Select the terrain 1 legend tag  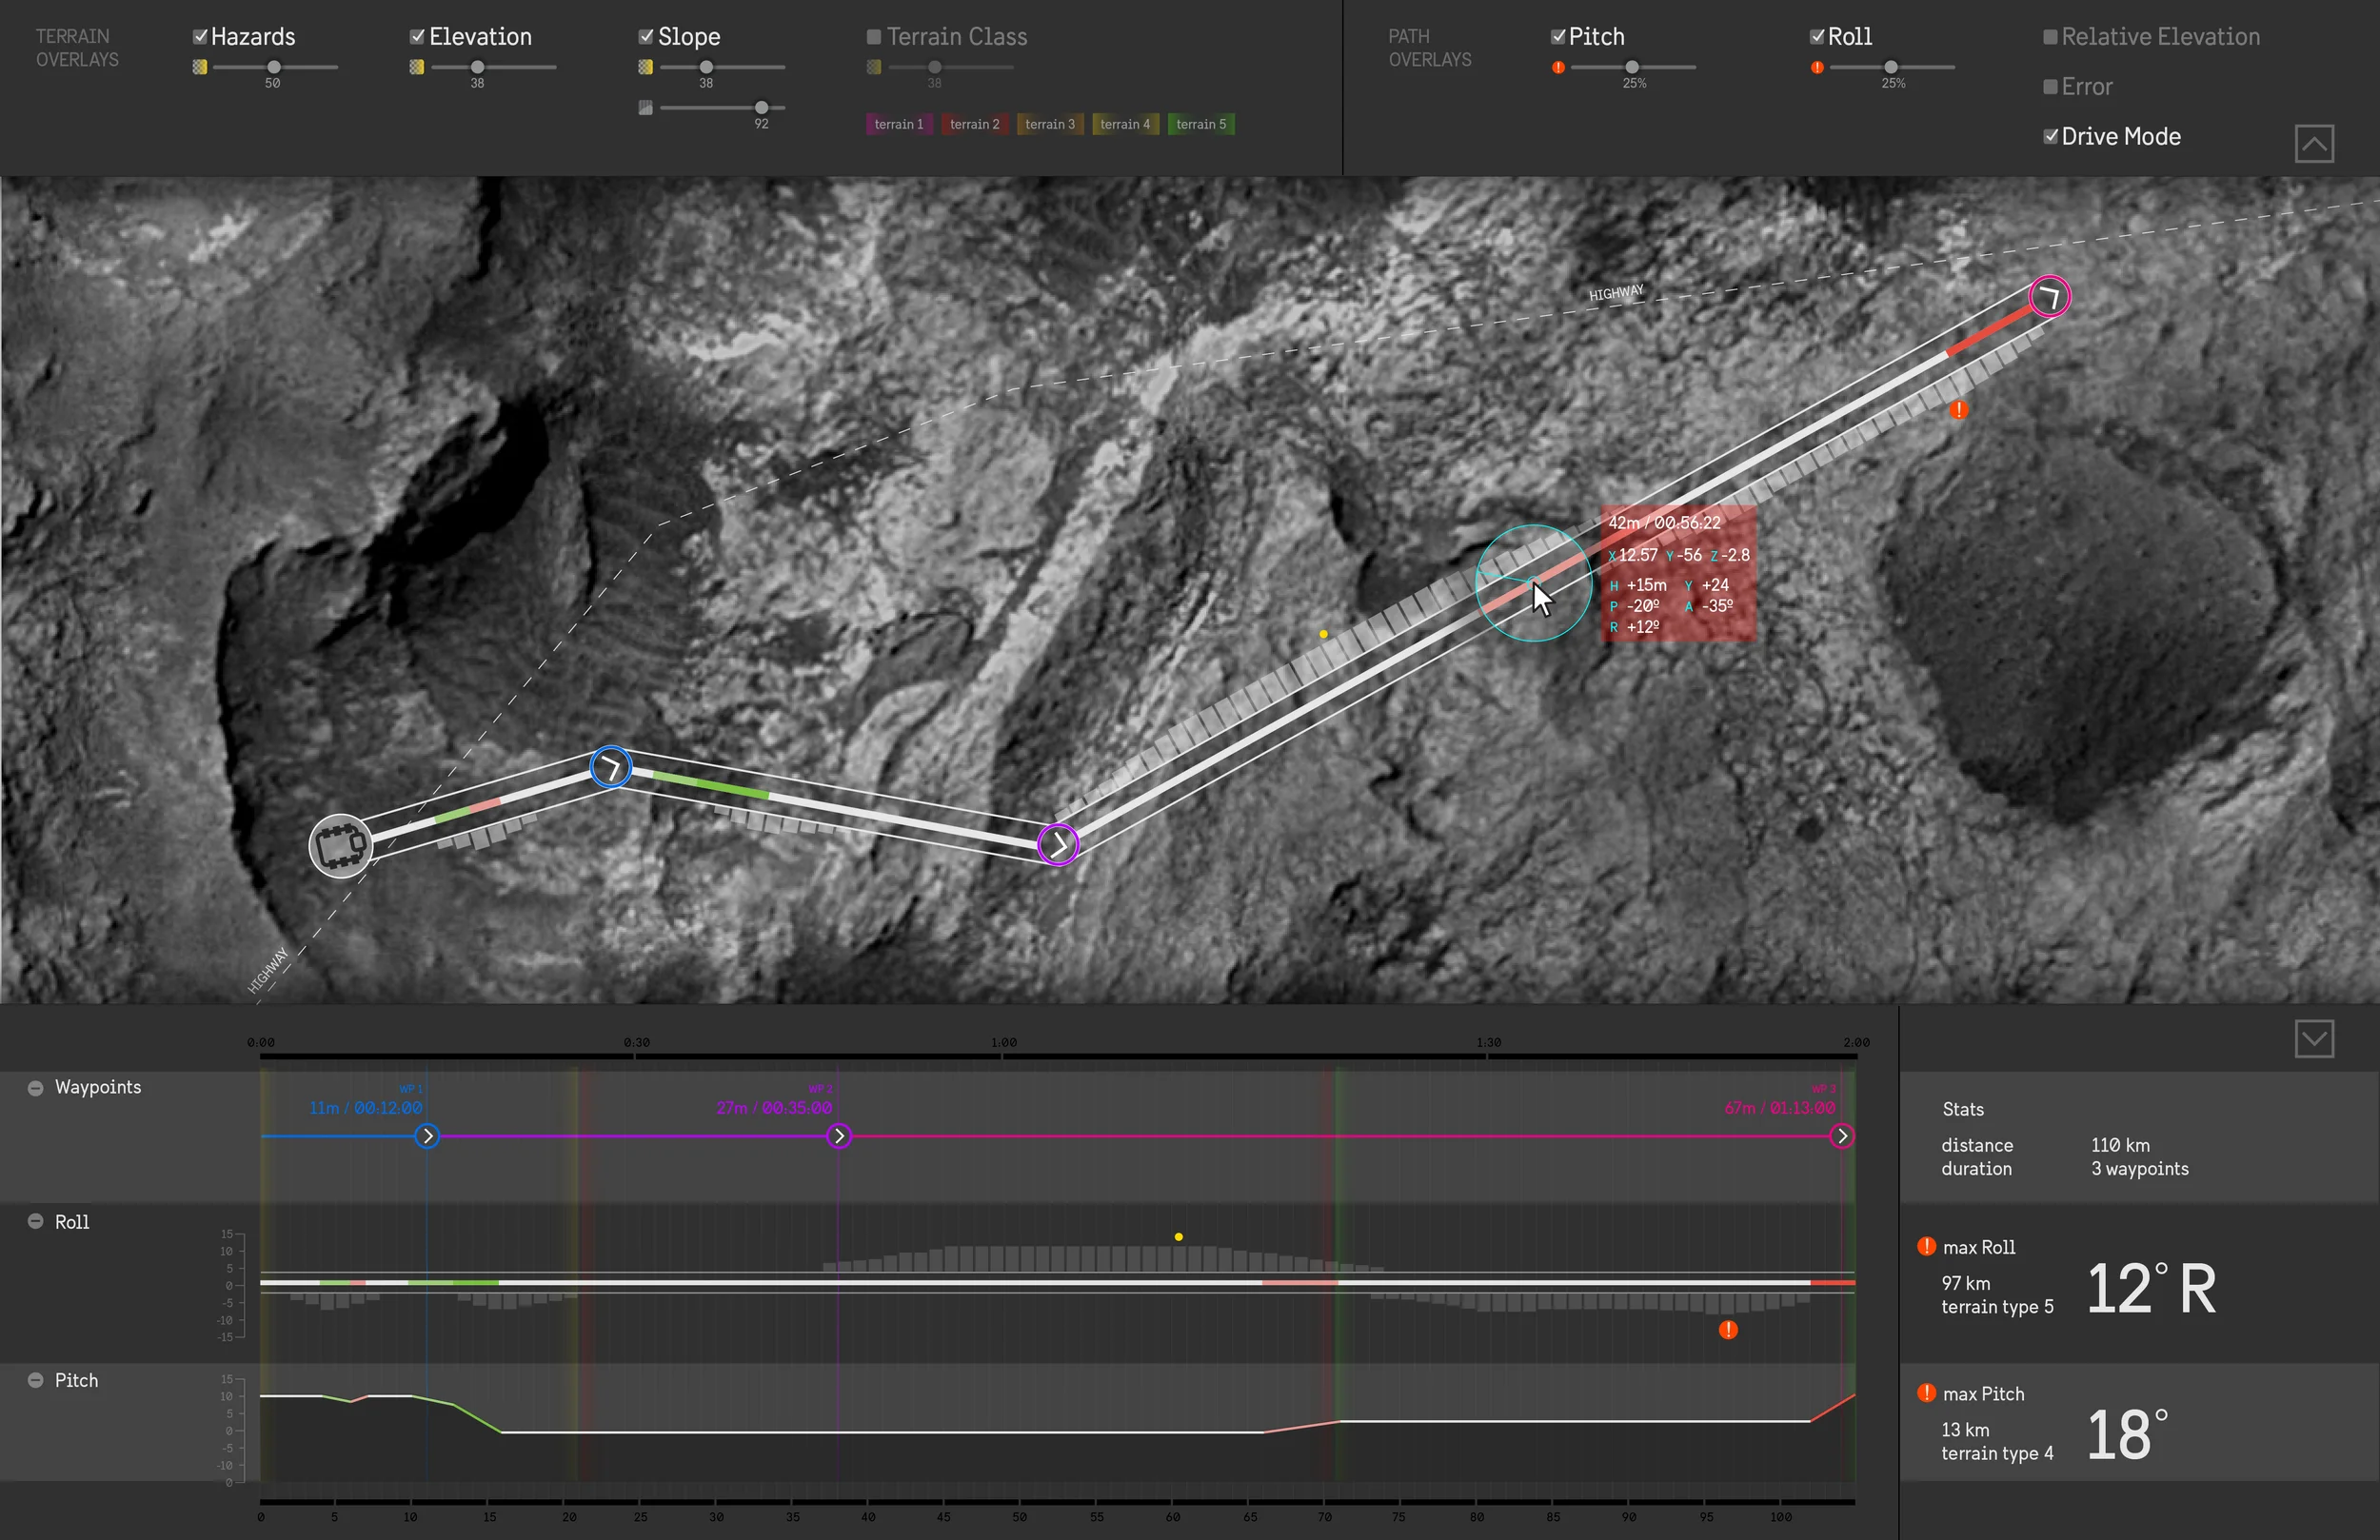point(898,124)
